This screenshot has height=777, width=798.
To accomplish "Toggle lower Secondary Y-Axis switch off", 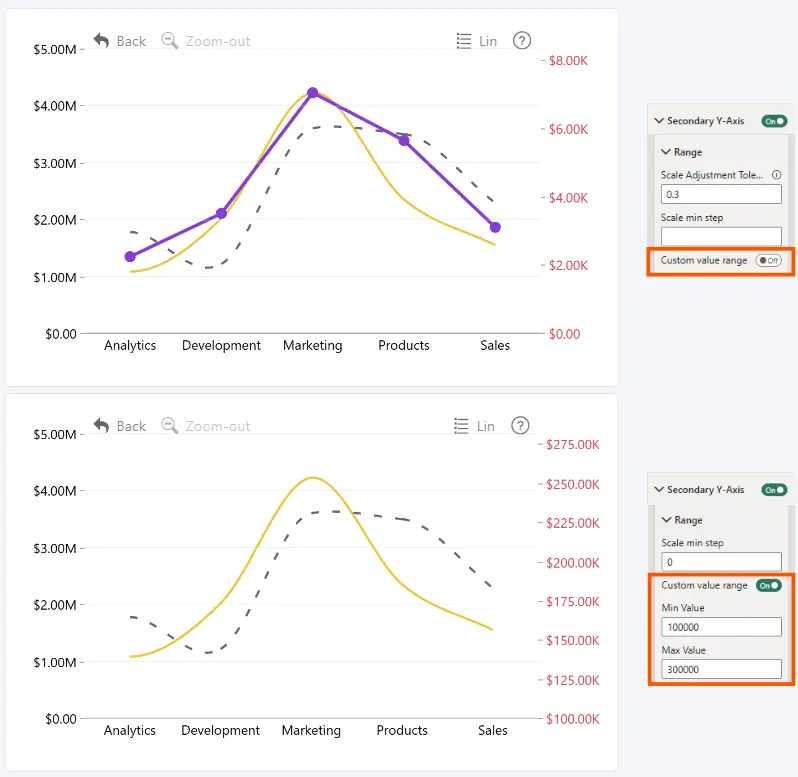I will click(x=774, y=490).
